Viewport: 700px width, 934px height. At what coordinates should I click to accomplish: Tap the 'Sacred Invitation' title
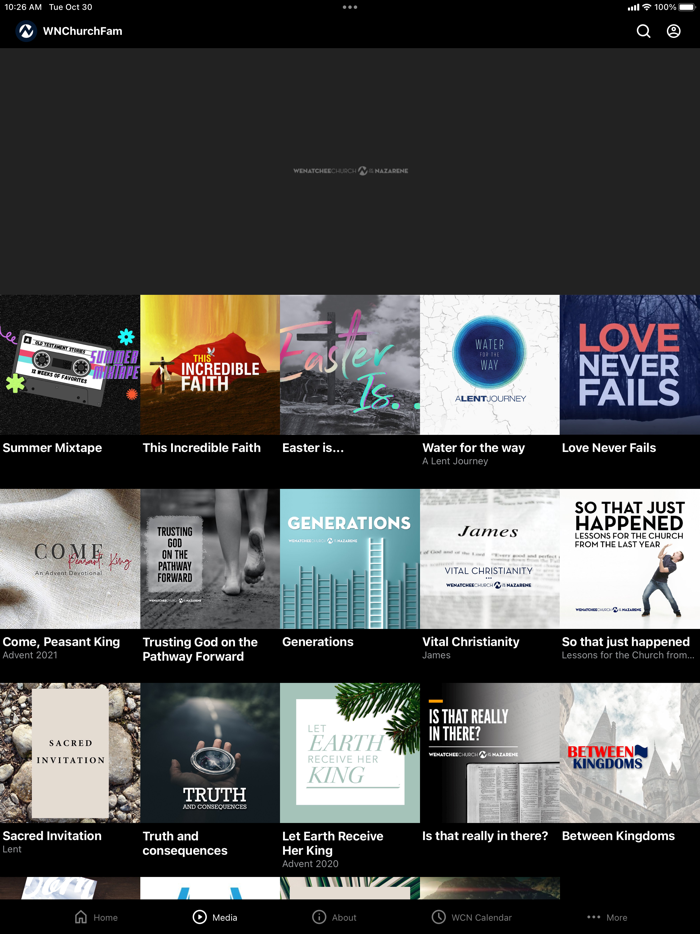52,836
